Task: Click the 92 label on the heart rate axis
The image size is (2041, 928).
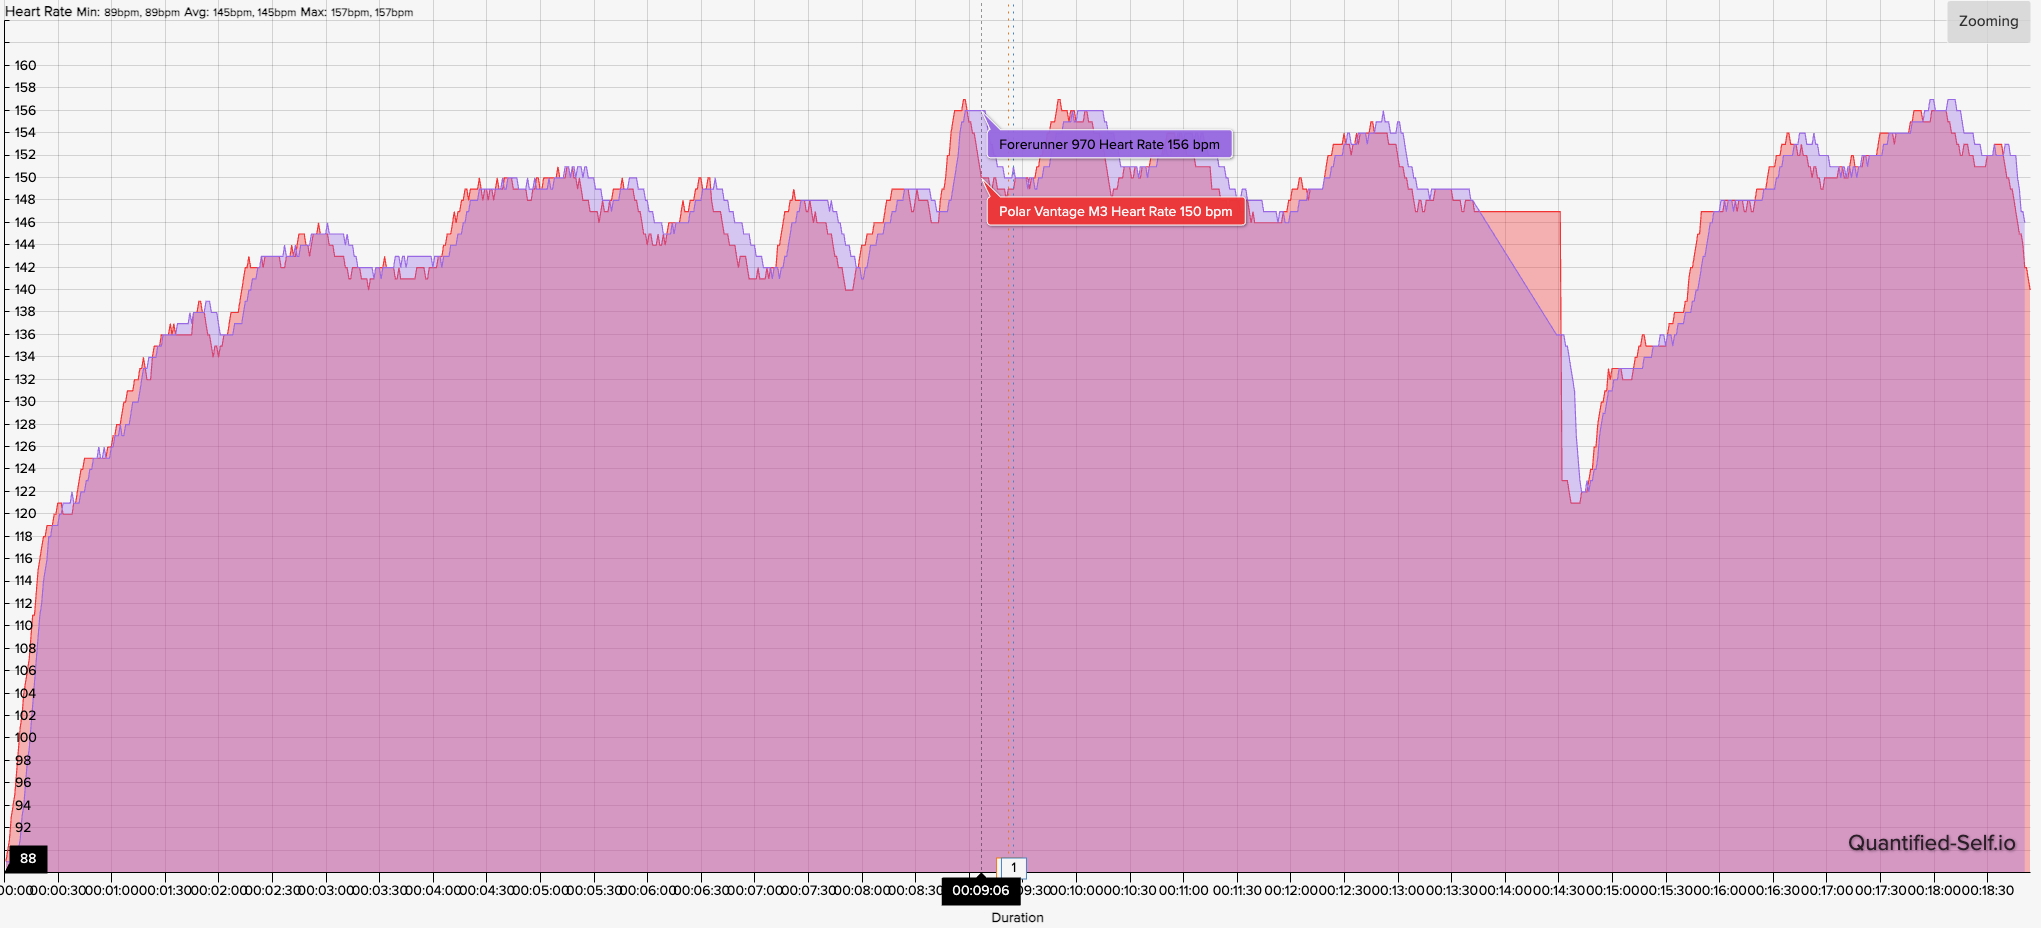Action: click(23, 827)
